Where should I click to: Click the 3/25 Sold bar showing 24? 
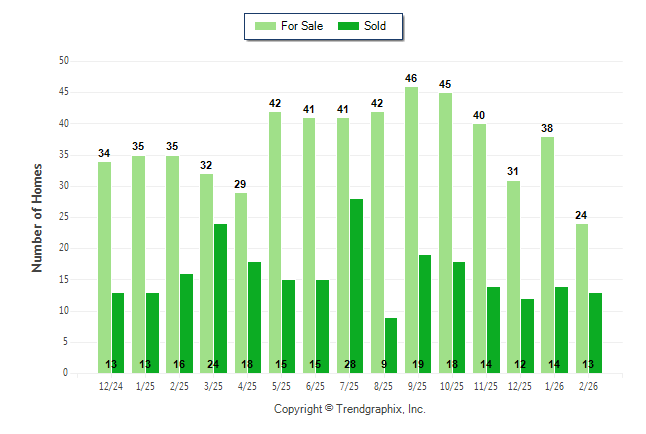click(220, 298)
